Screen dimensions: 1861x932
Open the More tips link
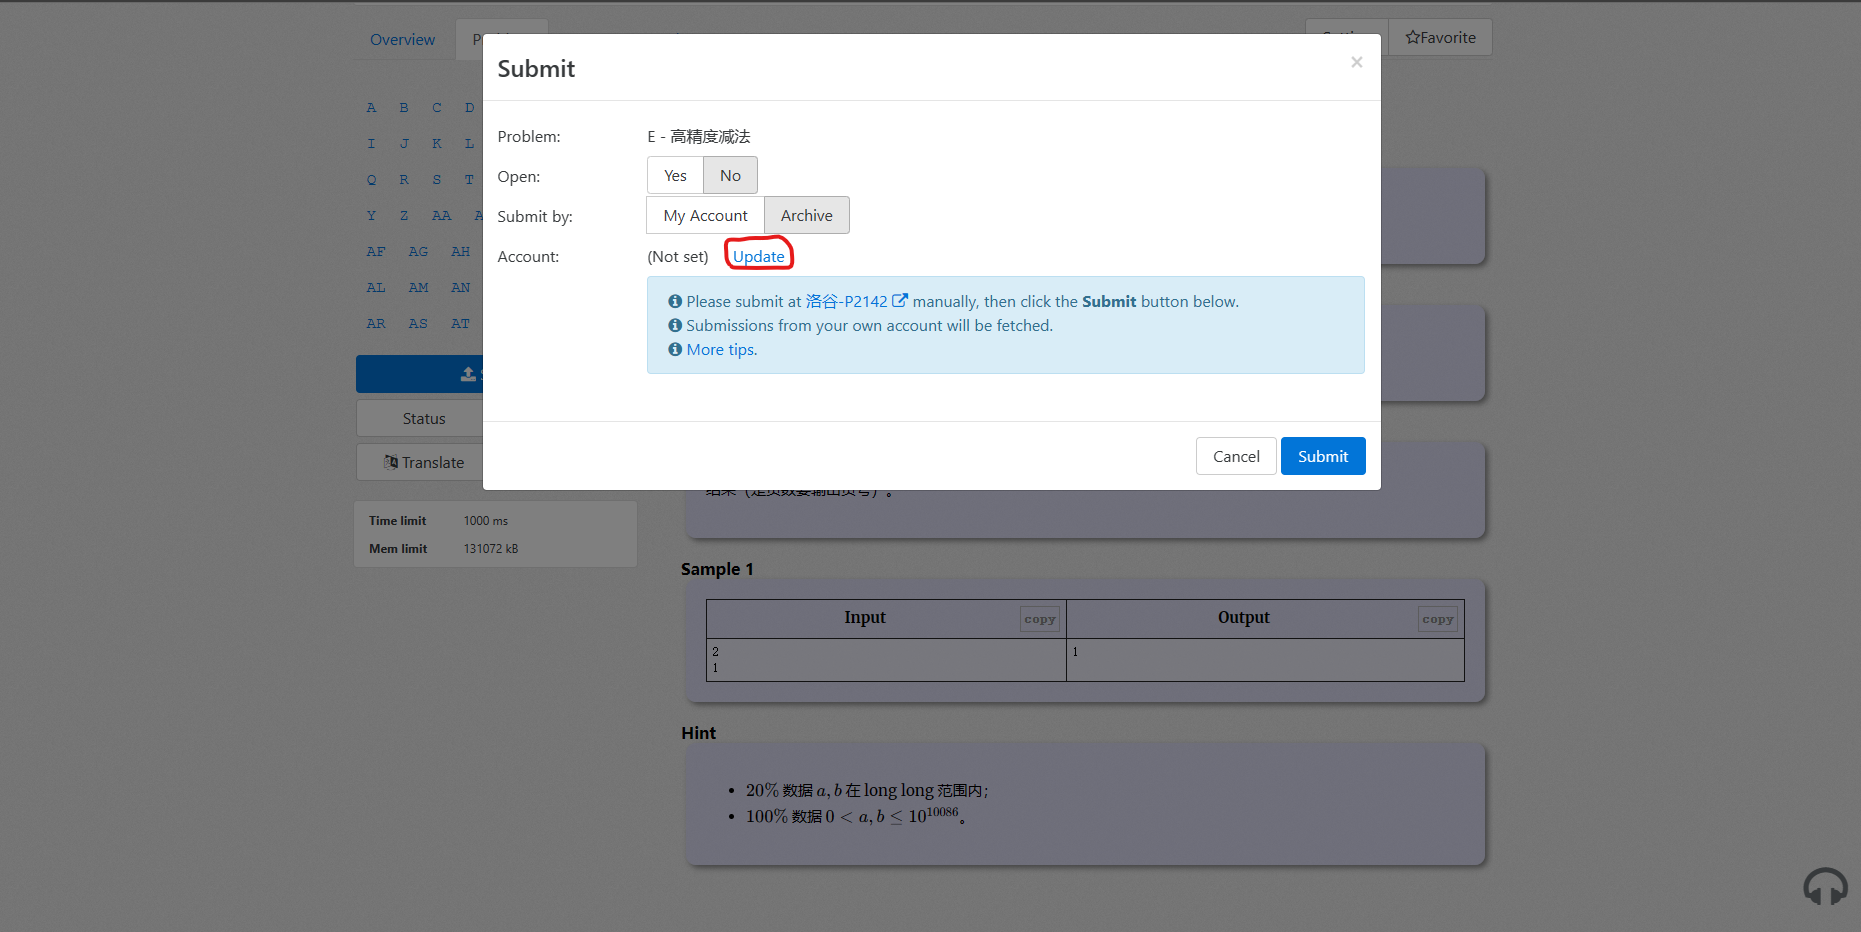(721, 349)
